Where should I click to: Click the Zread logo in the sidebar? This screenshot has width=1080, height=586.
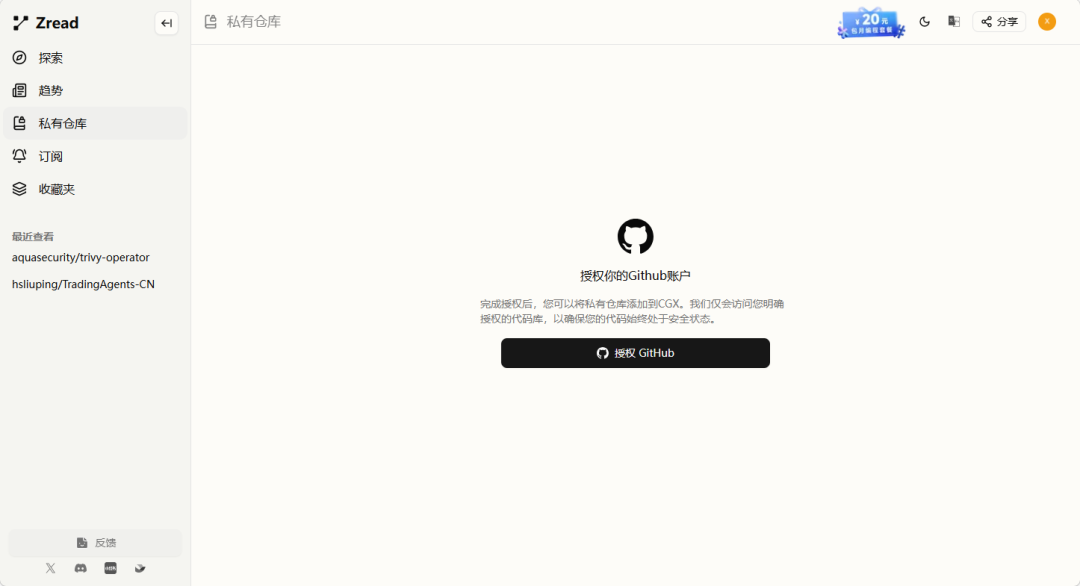(x=45, y=23)
